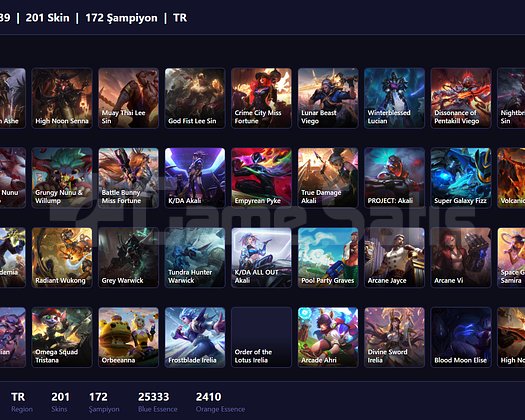Select the Grungy Nunu & Willump card

coord(62,178)
